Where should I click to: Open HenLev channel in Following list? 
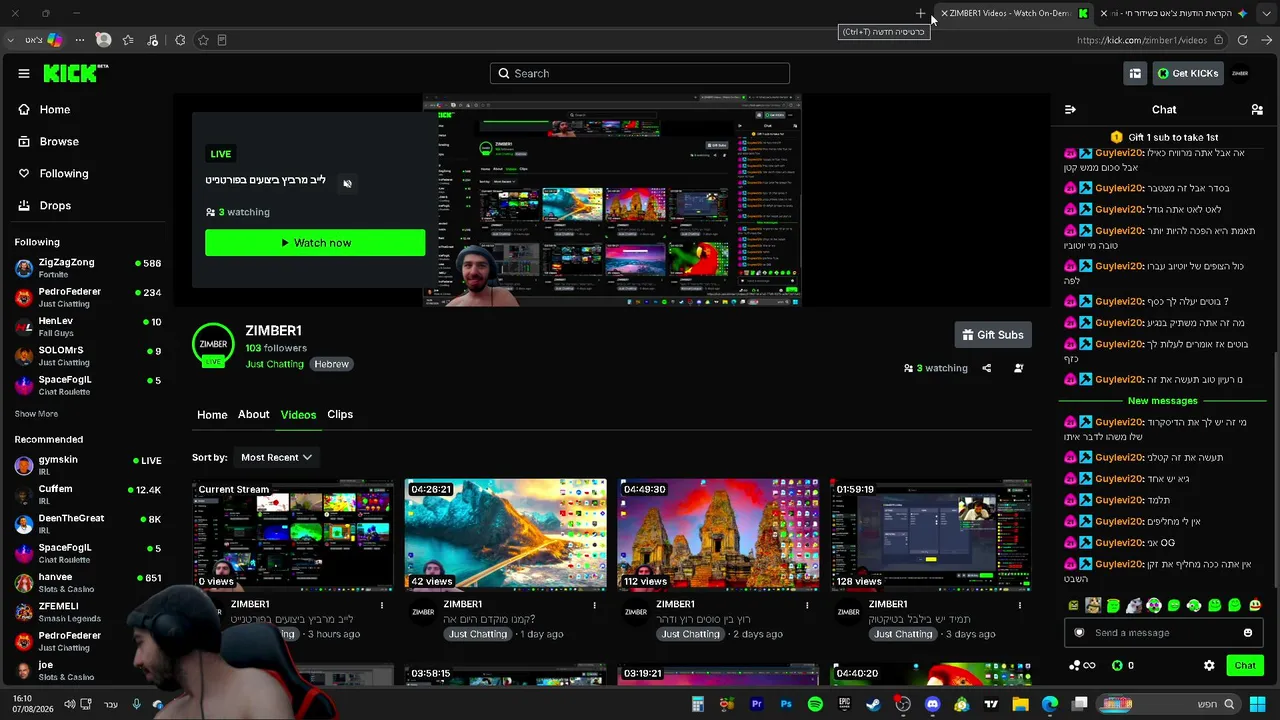(x=87, y=326)
